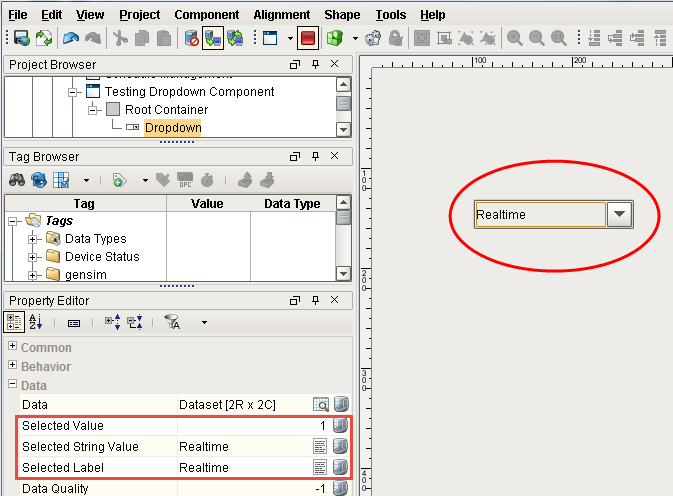Edit text of Selected String Value
673x496 pixels.
click(320, 446)
